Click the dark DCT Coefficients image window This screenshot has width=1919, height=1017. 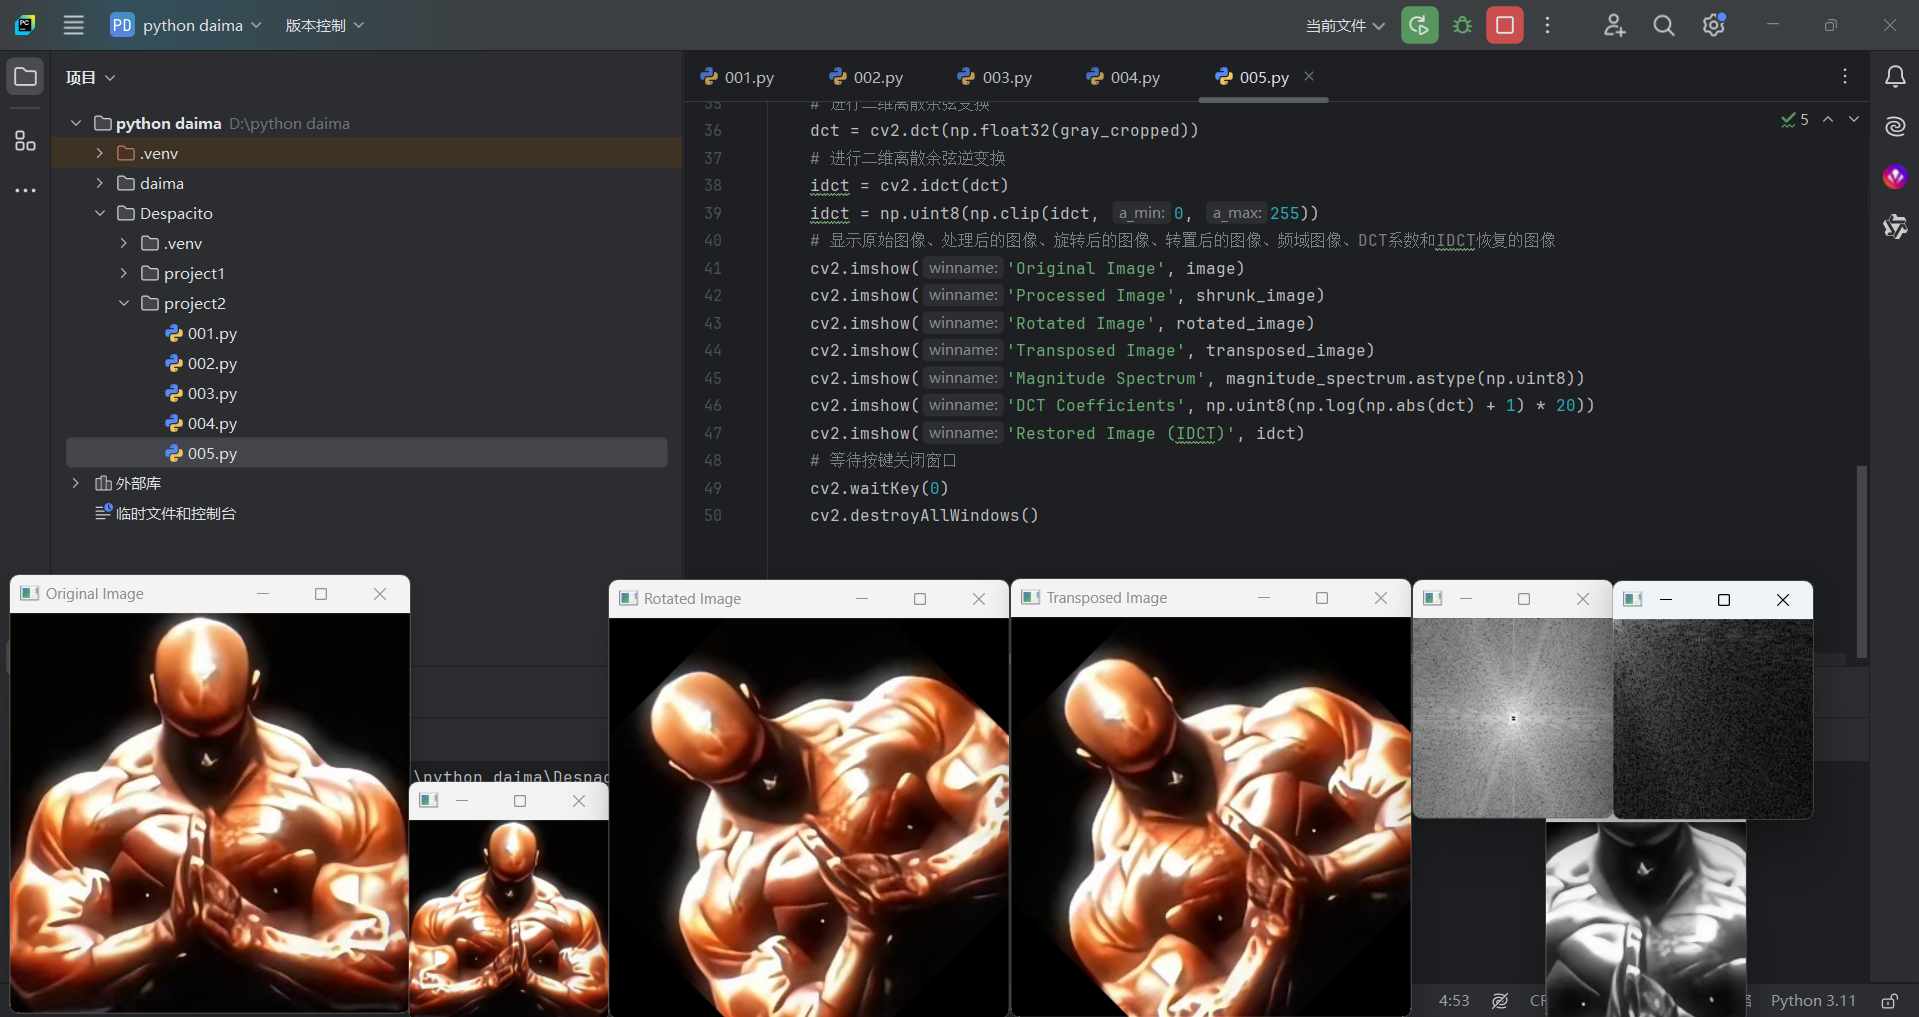point(1713,718)
